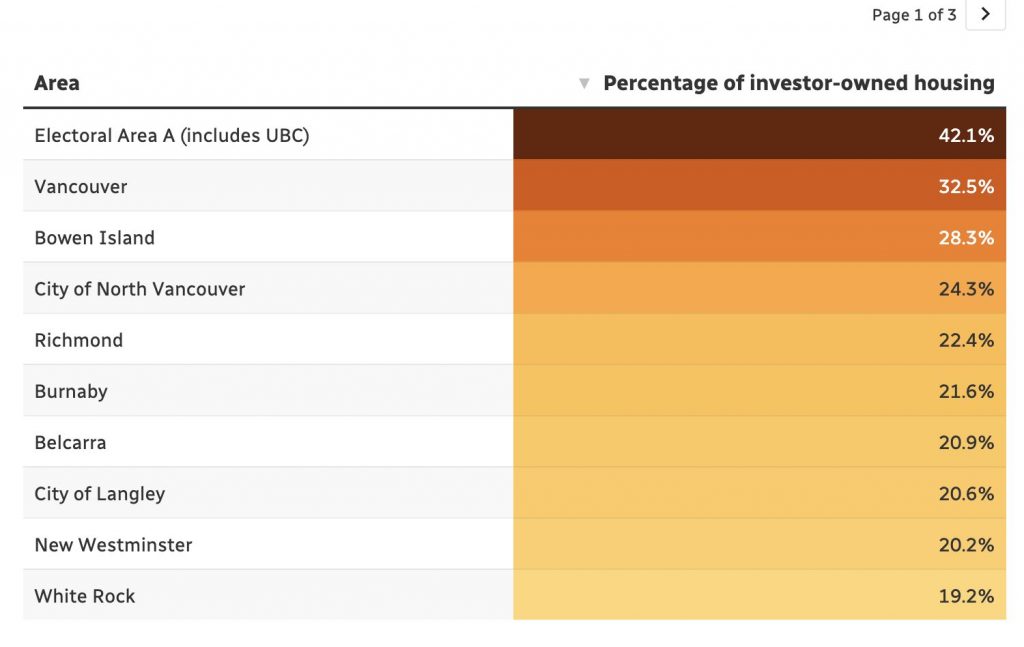The width and height of the screenshot is (1024, 647).
Task: Go to next page using chevron arrow
Action: [985, 15]
